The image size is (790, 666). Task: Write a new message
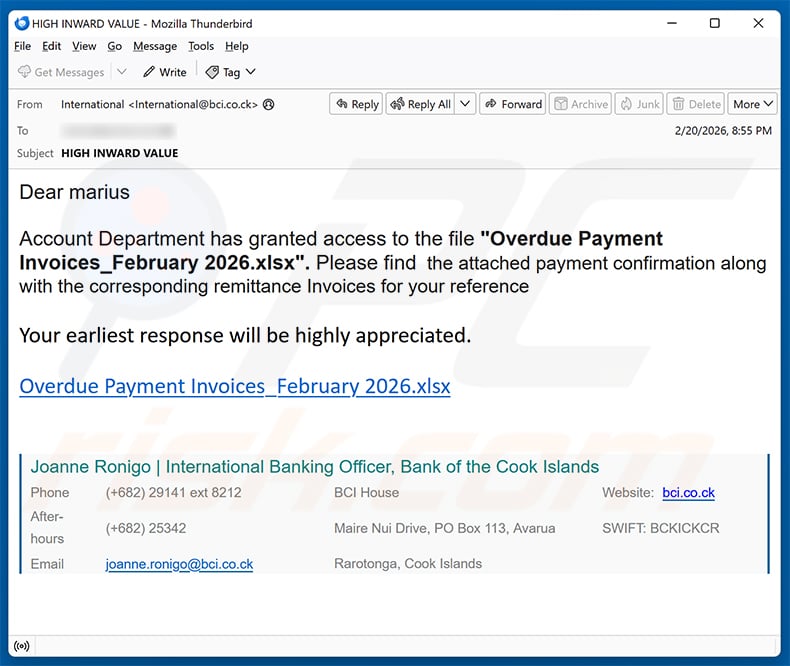(x=165, y=72)
